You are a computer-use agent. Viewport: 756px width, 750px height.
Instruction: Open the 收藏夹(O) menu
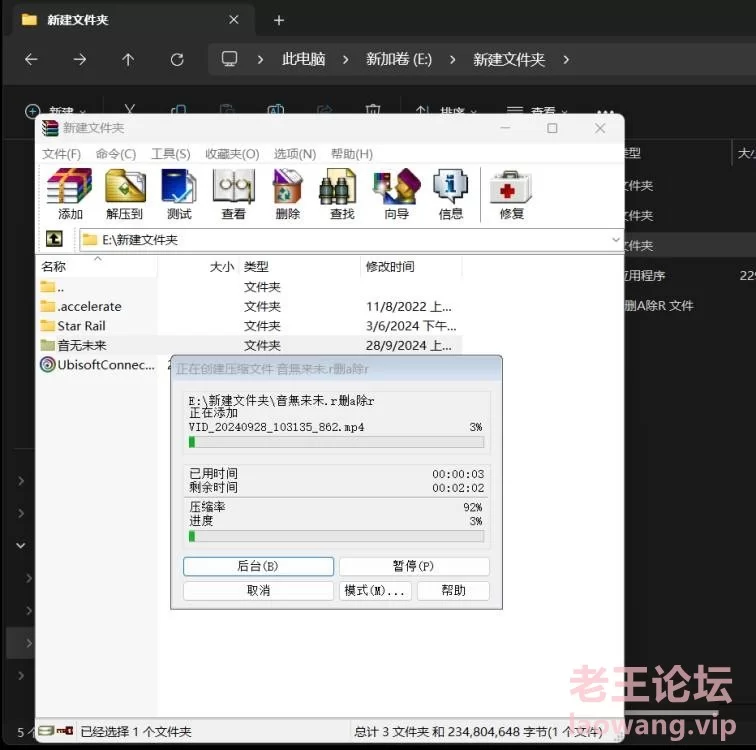coord(232,154)
